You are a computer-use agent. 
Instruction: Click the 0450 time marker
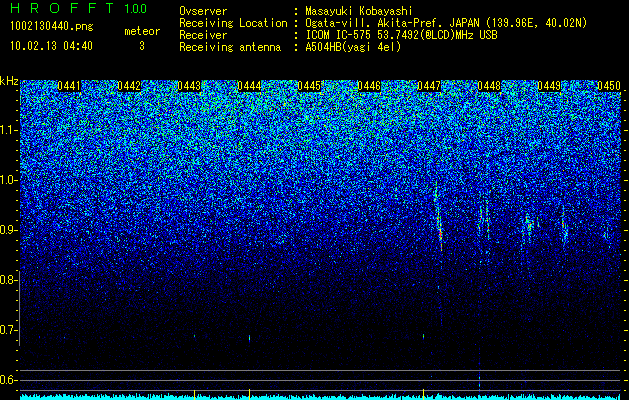pos(609,86)
